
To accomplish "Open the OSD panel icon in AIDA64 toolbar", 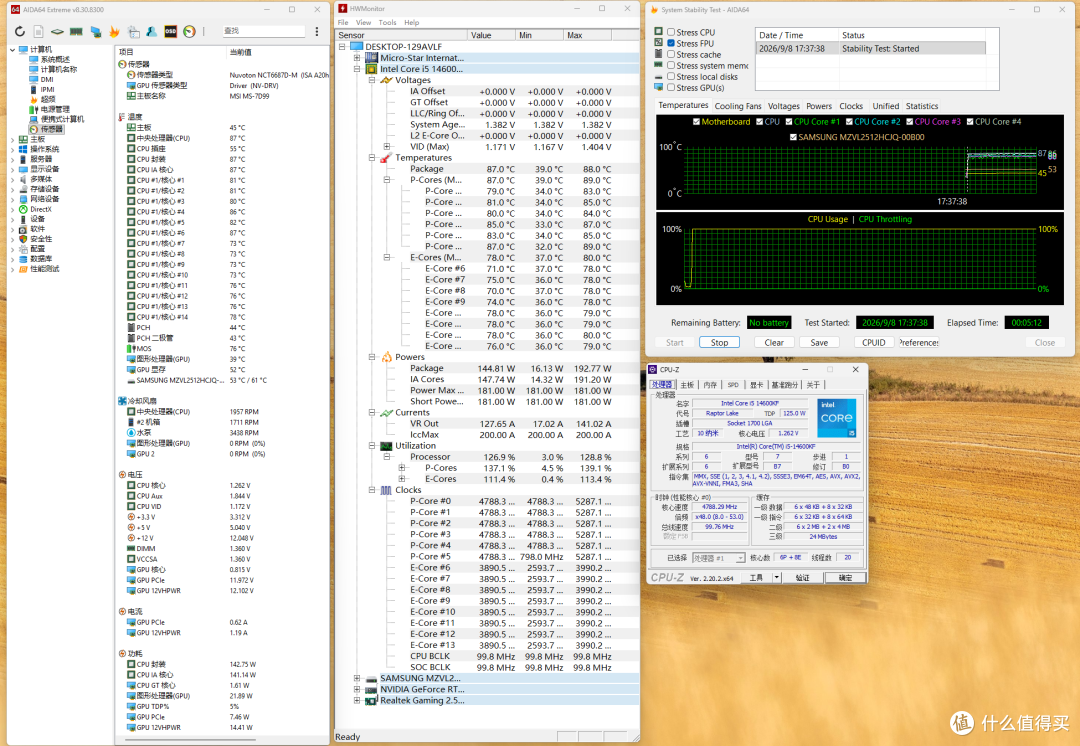I will click(170, 32).
